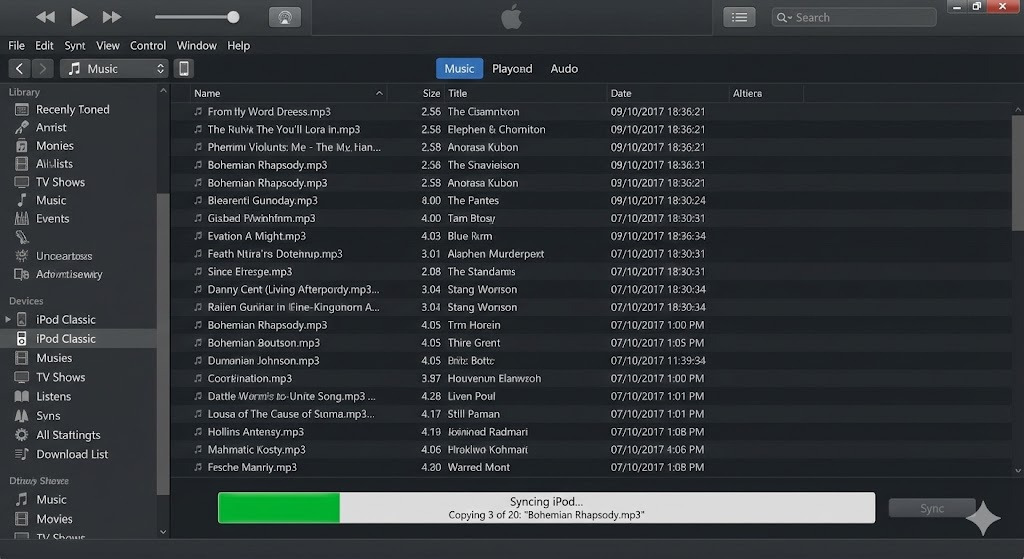Viewport: 1024px width, 559px height.
Task: Open Events in the Library sidebar
Action: pos(52,219)
